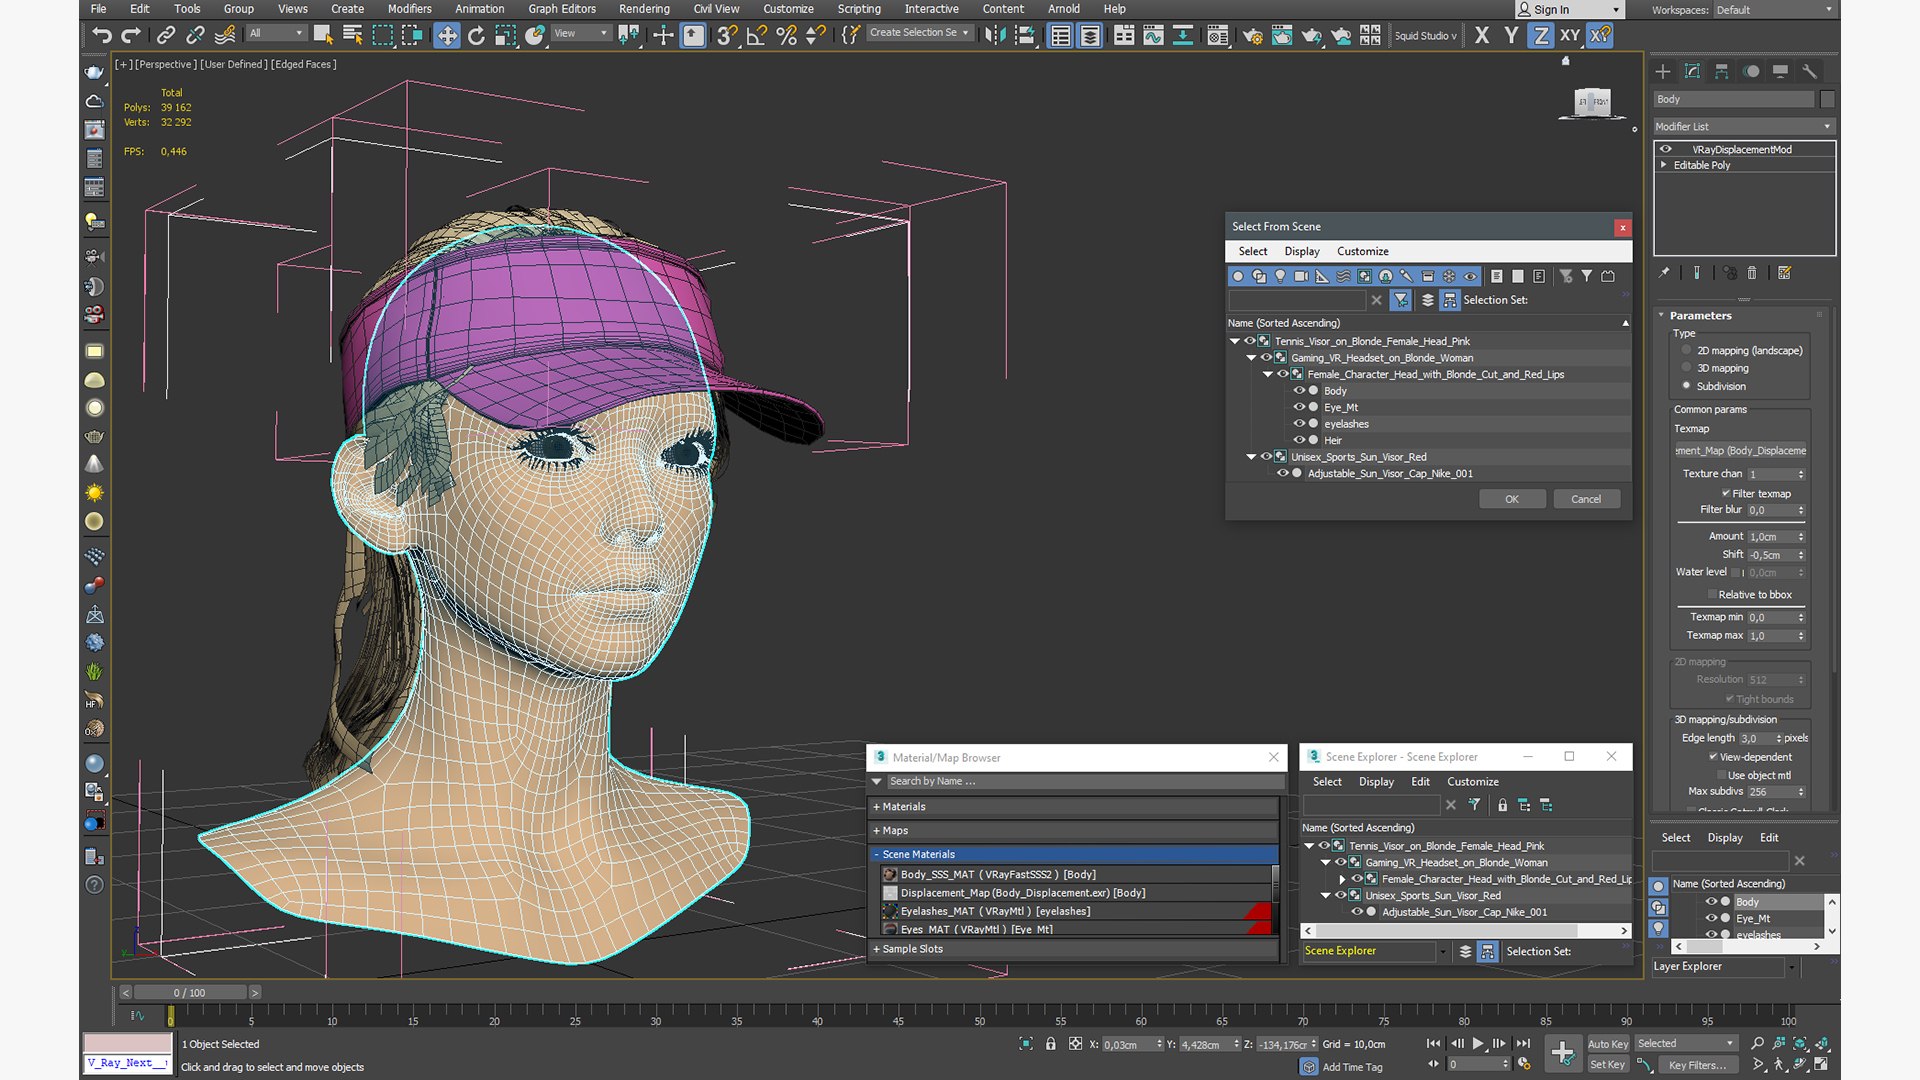Open Select by Name from toolbar

353,35
